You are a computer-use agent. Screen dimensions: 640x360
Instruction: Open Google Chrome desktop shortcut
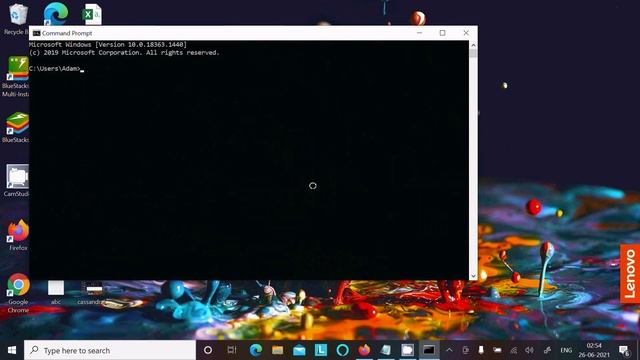[x=18, y=293]
